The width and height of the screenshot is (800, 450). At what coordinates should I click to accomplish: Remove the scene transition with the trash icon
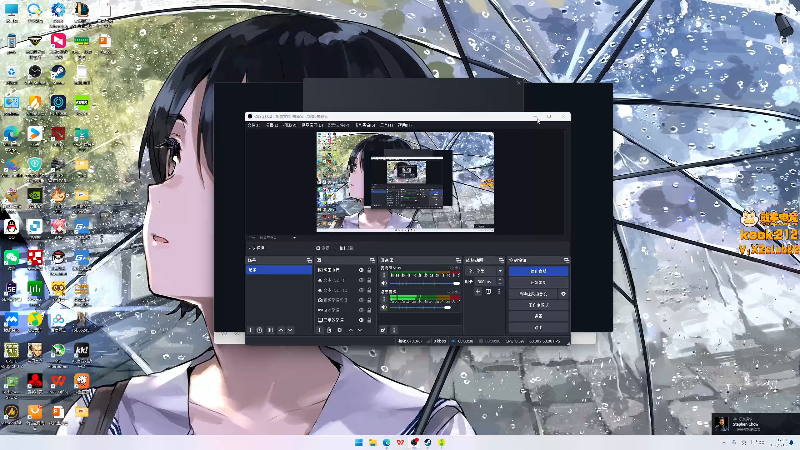click(x=488, y=291)
